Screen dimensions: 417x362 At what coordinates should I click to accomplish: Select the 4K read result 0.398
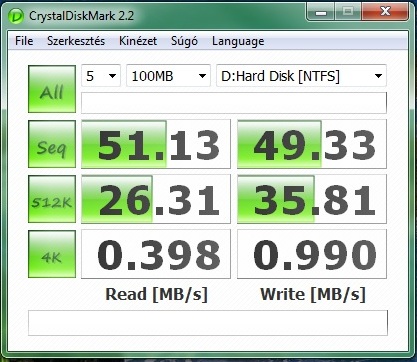pyautogui.click(x=156, y=254)
